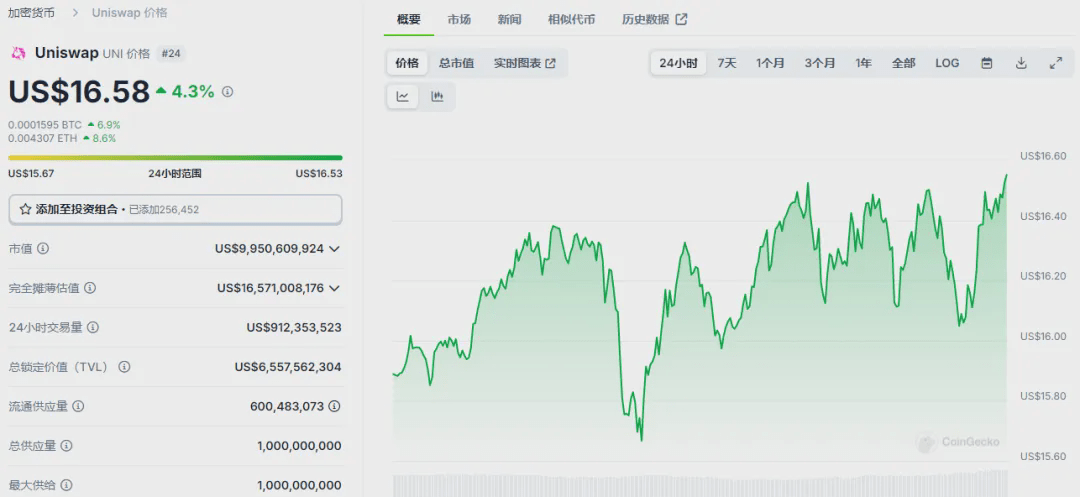Go to 加密货币 breadcrumb link
This screenshot has width=1080, height=497.
coord(31,12)
